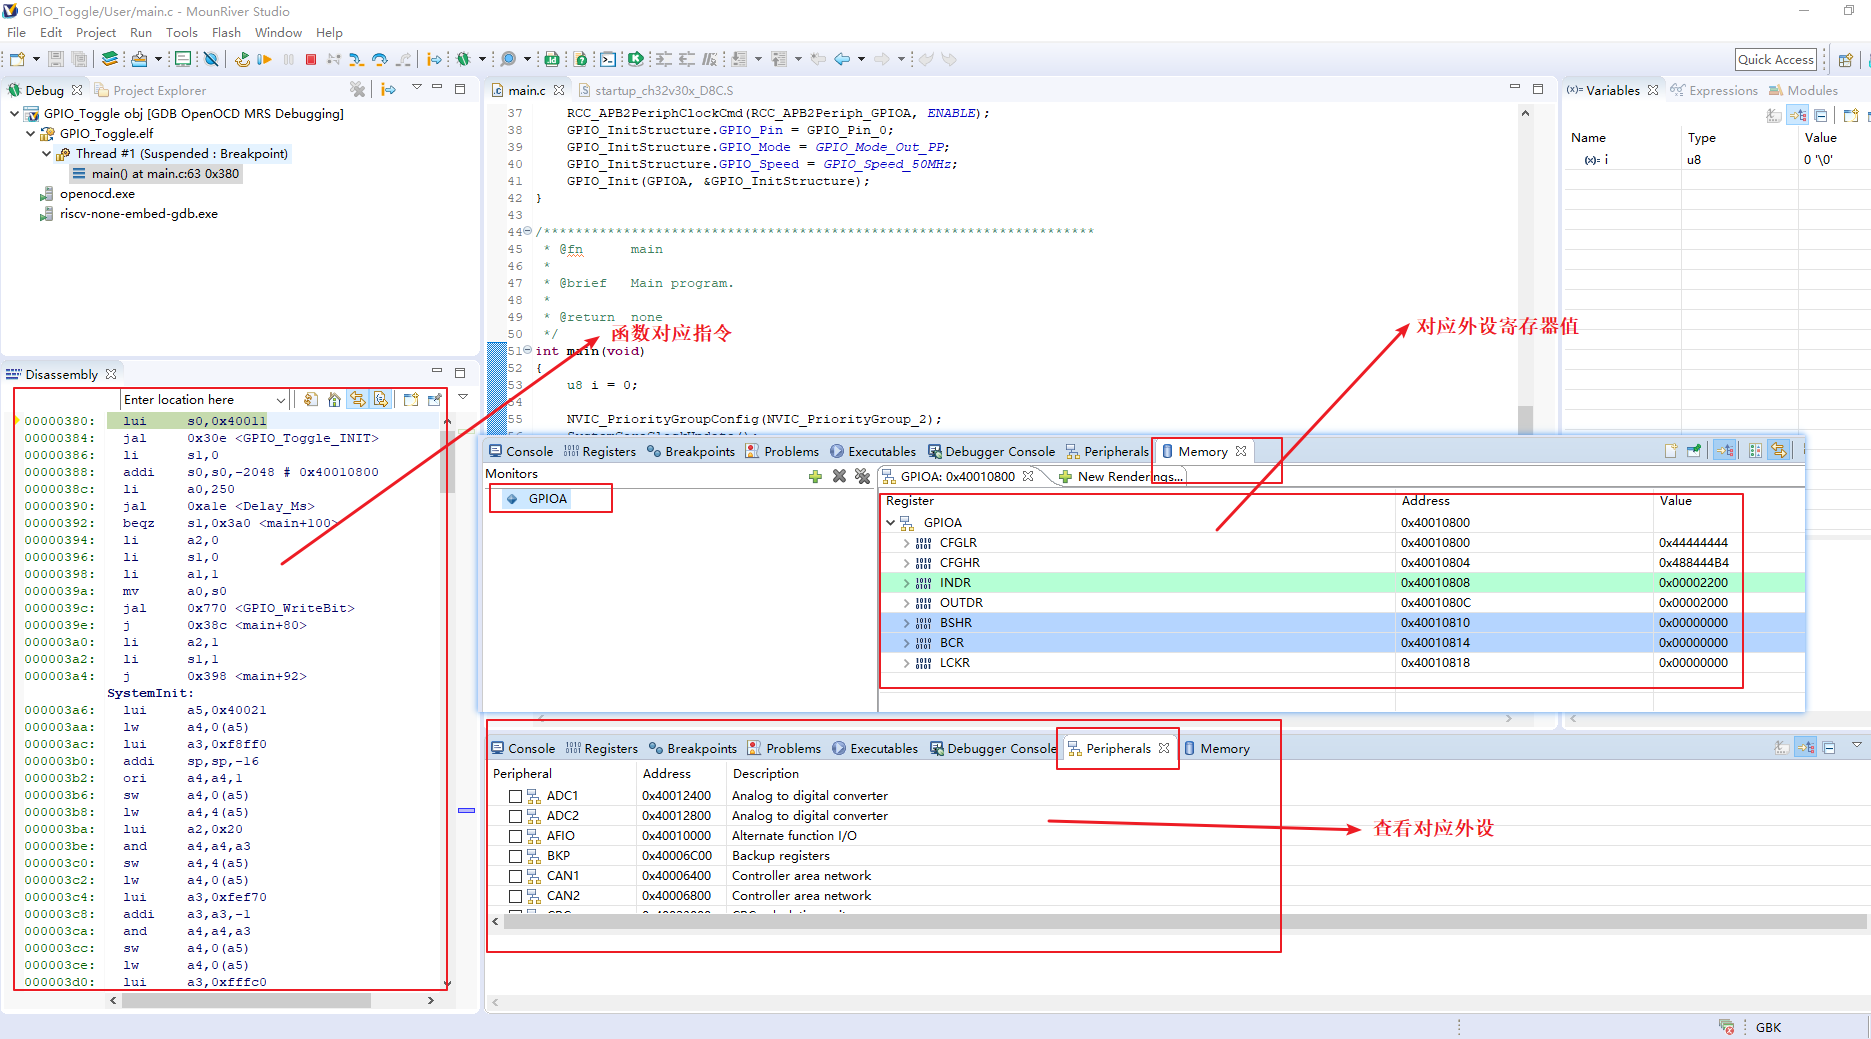Click the Disassembly horizontal scrollbar
1871x1039 pixels.
[x=246, y=1000]
